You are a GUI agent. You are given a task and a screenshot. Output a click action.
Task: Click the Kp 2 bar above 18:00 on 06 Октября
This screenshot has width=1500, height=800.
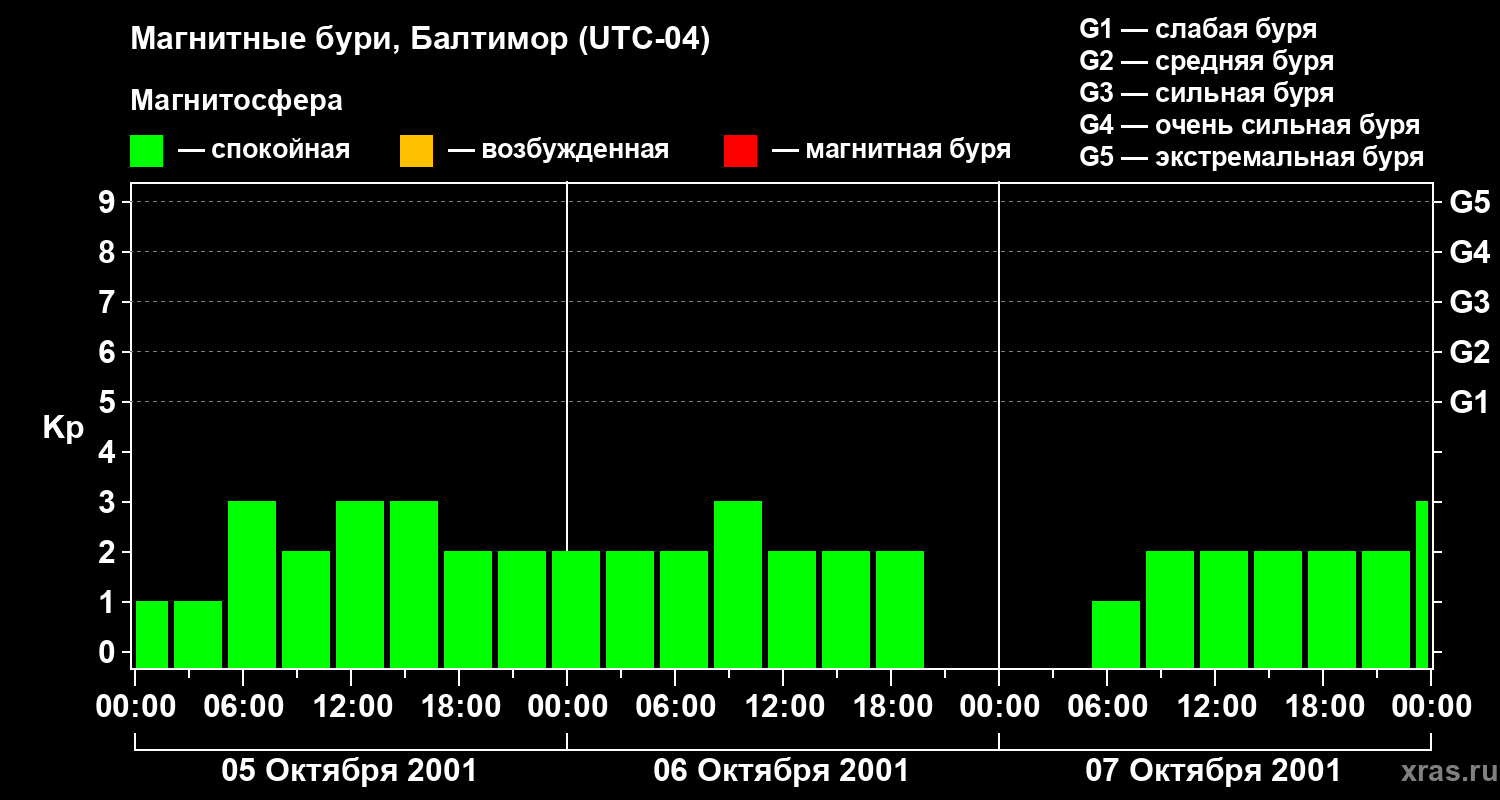[x=900, y=609]
